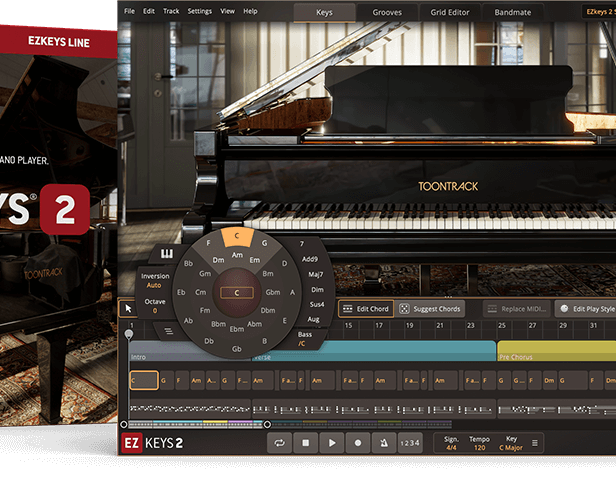Choose the Sus4 chord type
This screenshot has width=616, height=488.
(x=317, y=305)
